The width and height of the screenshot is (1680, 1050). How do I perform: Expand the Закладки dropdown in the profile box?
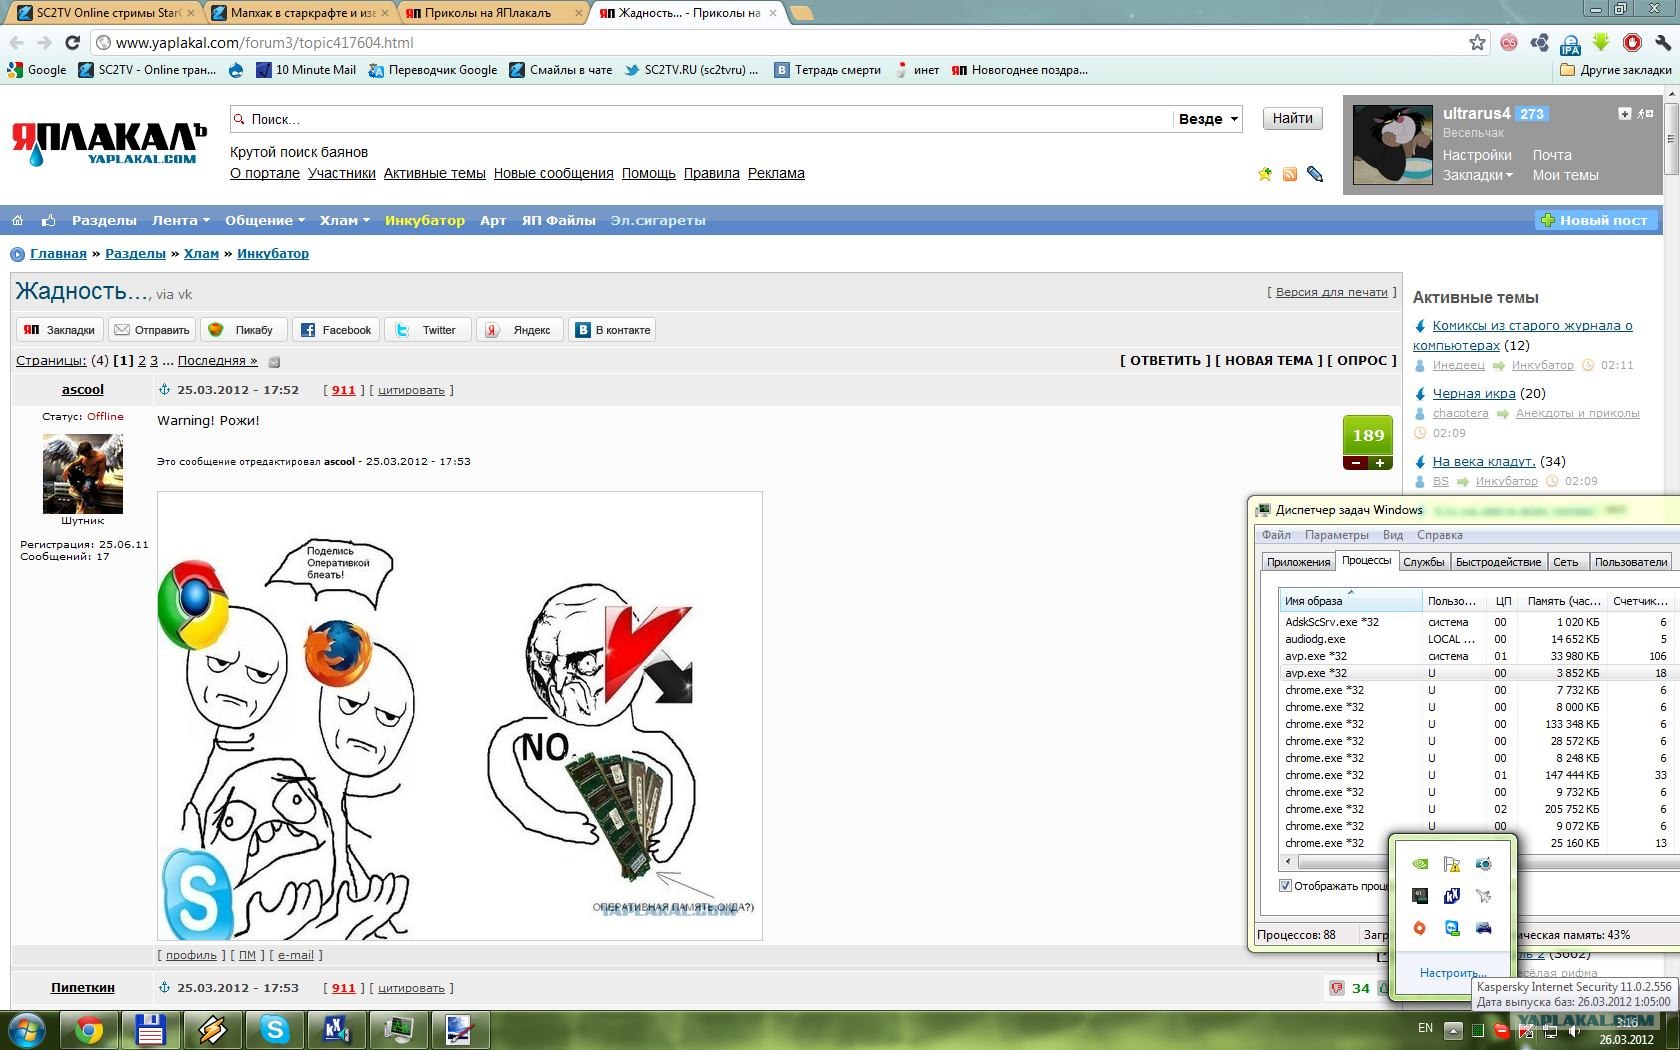coord(1477,175)
